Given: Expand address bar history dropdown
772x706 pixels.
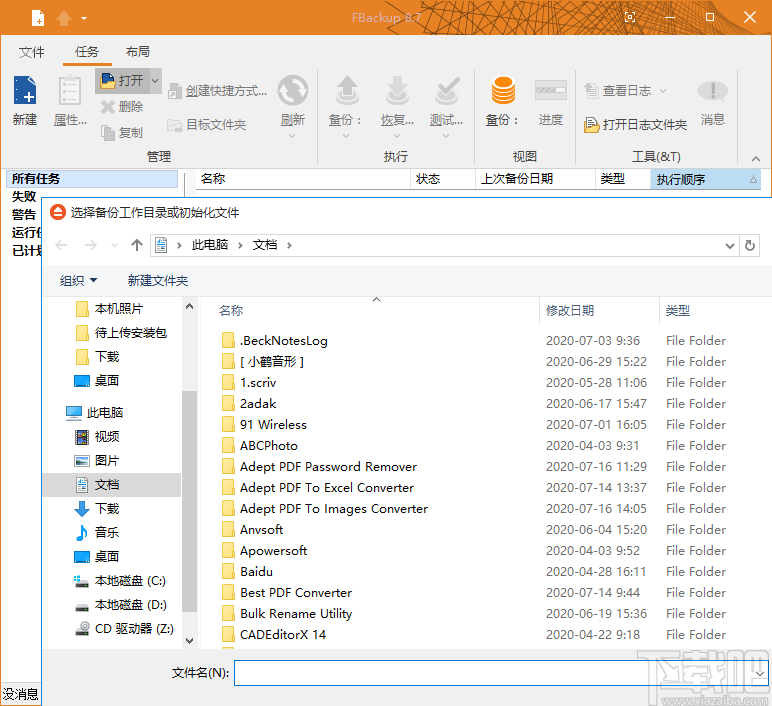Looking at the screenshot, I should 730,246.
